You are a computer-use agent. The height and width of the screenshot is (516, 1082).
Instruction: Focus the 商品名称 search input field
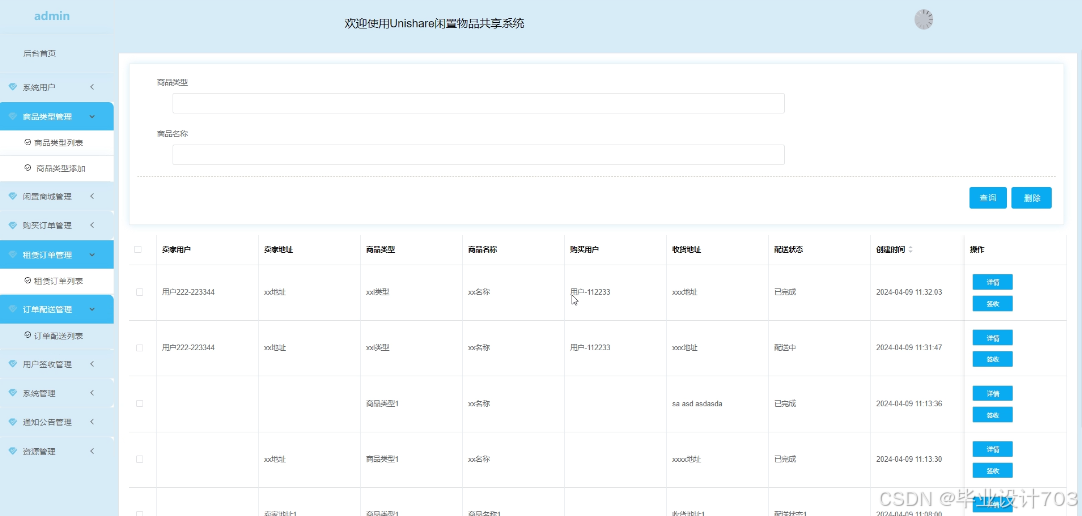[x=478, y=155]
